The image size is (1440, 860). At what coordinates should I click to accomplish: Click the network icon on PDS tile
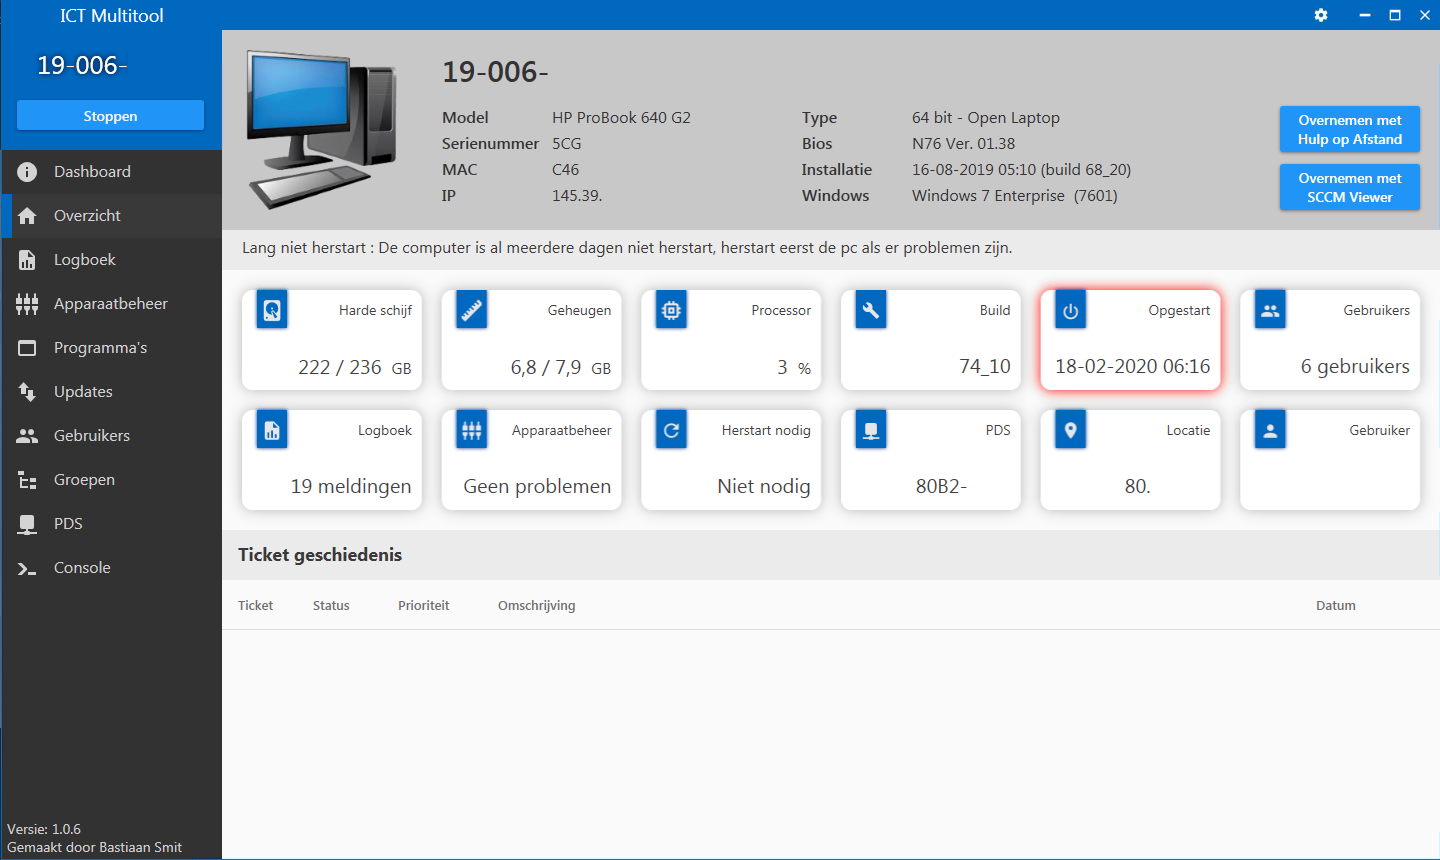[x=871, y=431]
